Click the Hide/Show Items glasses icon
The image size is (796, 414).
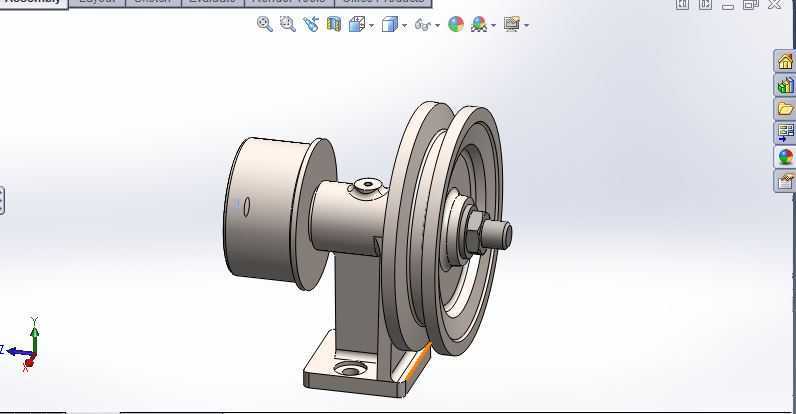coord(422,24)
